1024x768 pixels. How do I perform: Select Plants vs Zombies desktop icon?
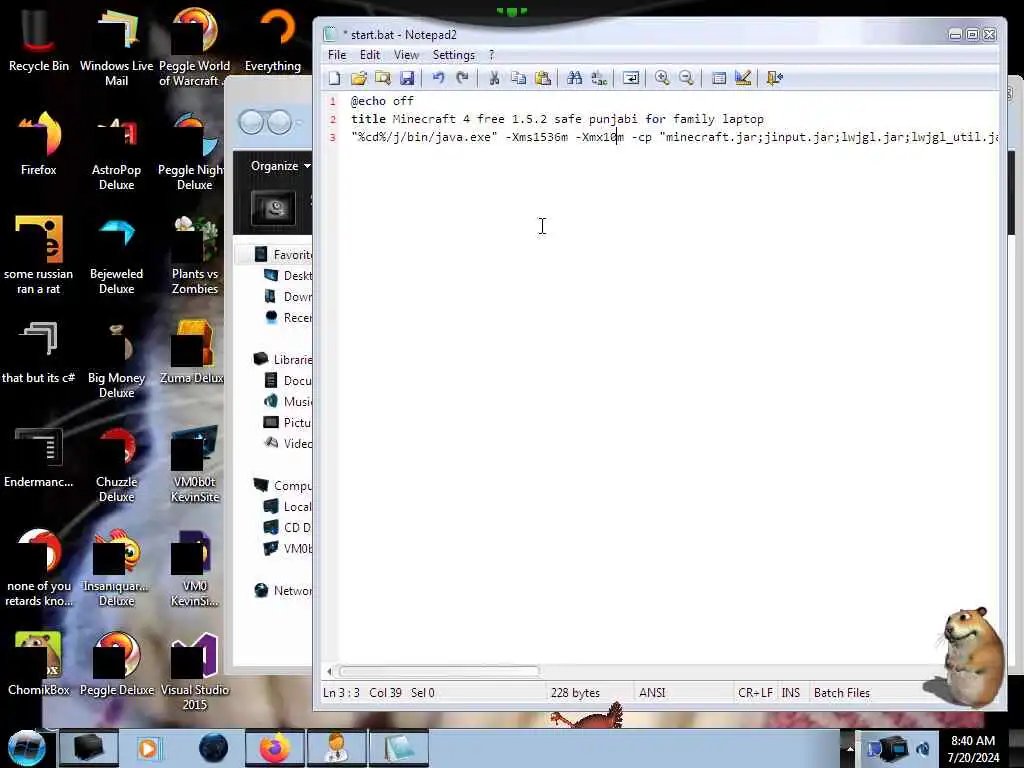tap(195, 256)
